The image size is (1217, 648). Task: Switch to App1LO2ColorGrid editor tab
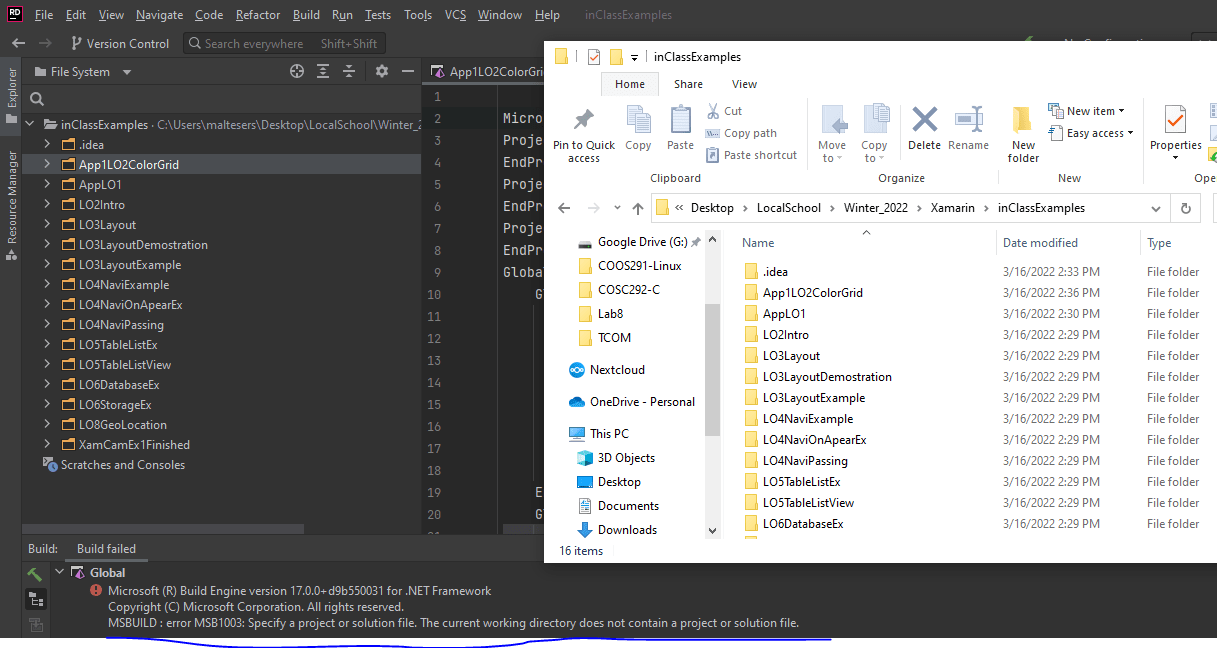point(486,72)
